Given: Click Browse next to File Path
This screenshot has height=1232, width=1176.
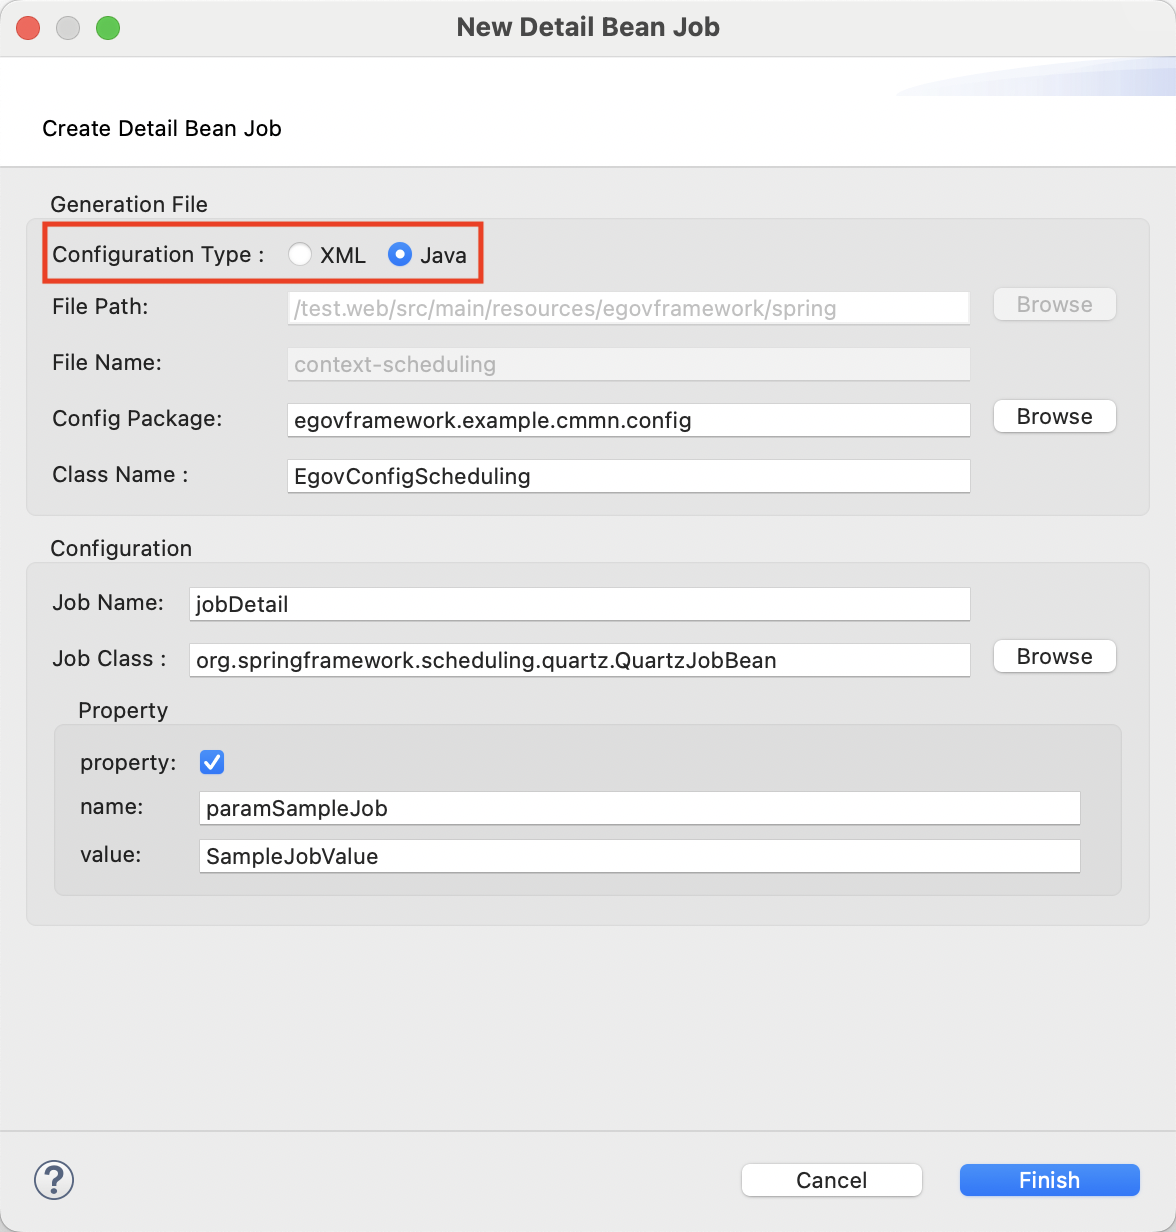Looking at the screenshot, I should (1054, 305).
